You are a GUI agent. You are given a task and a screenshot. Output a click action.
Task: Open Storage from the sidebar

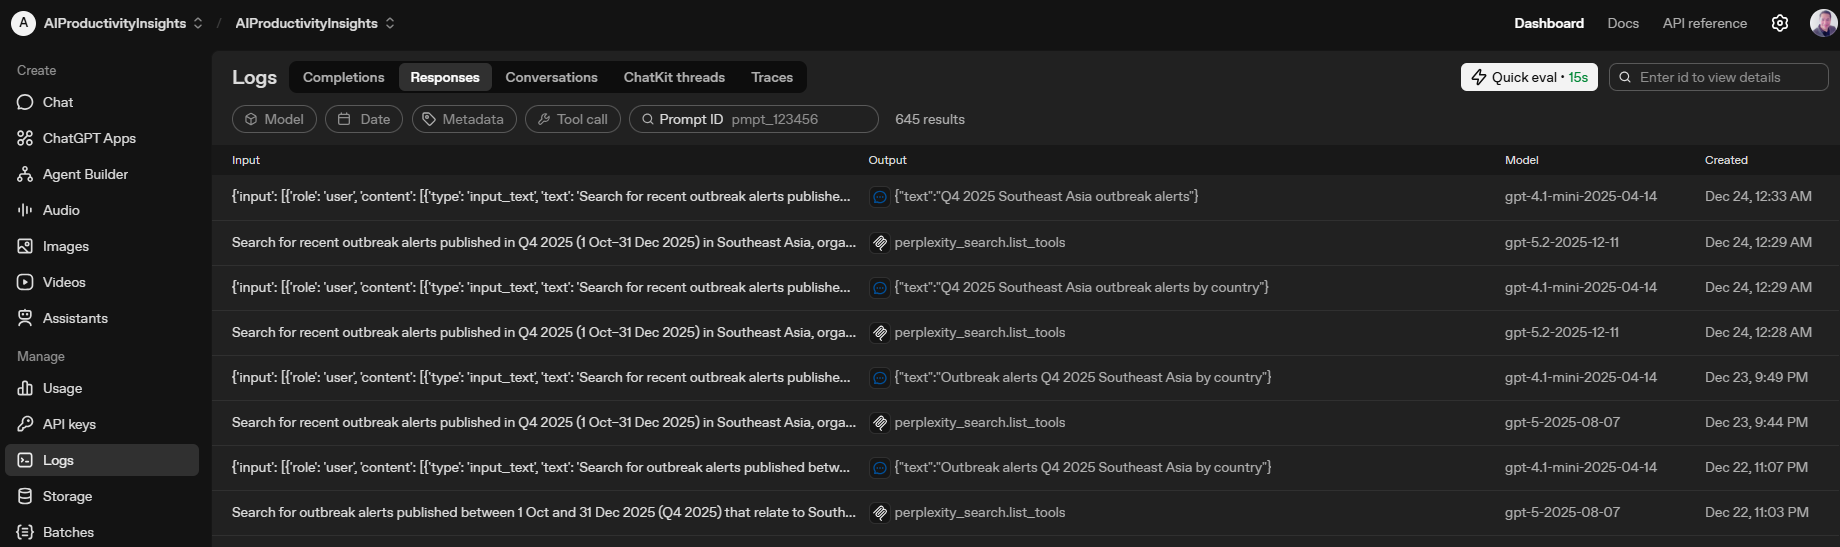click(x=67, y=496)
